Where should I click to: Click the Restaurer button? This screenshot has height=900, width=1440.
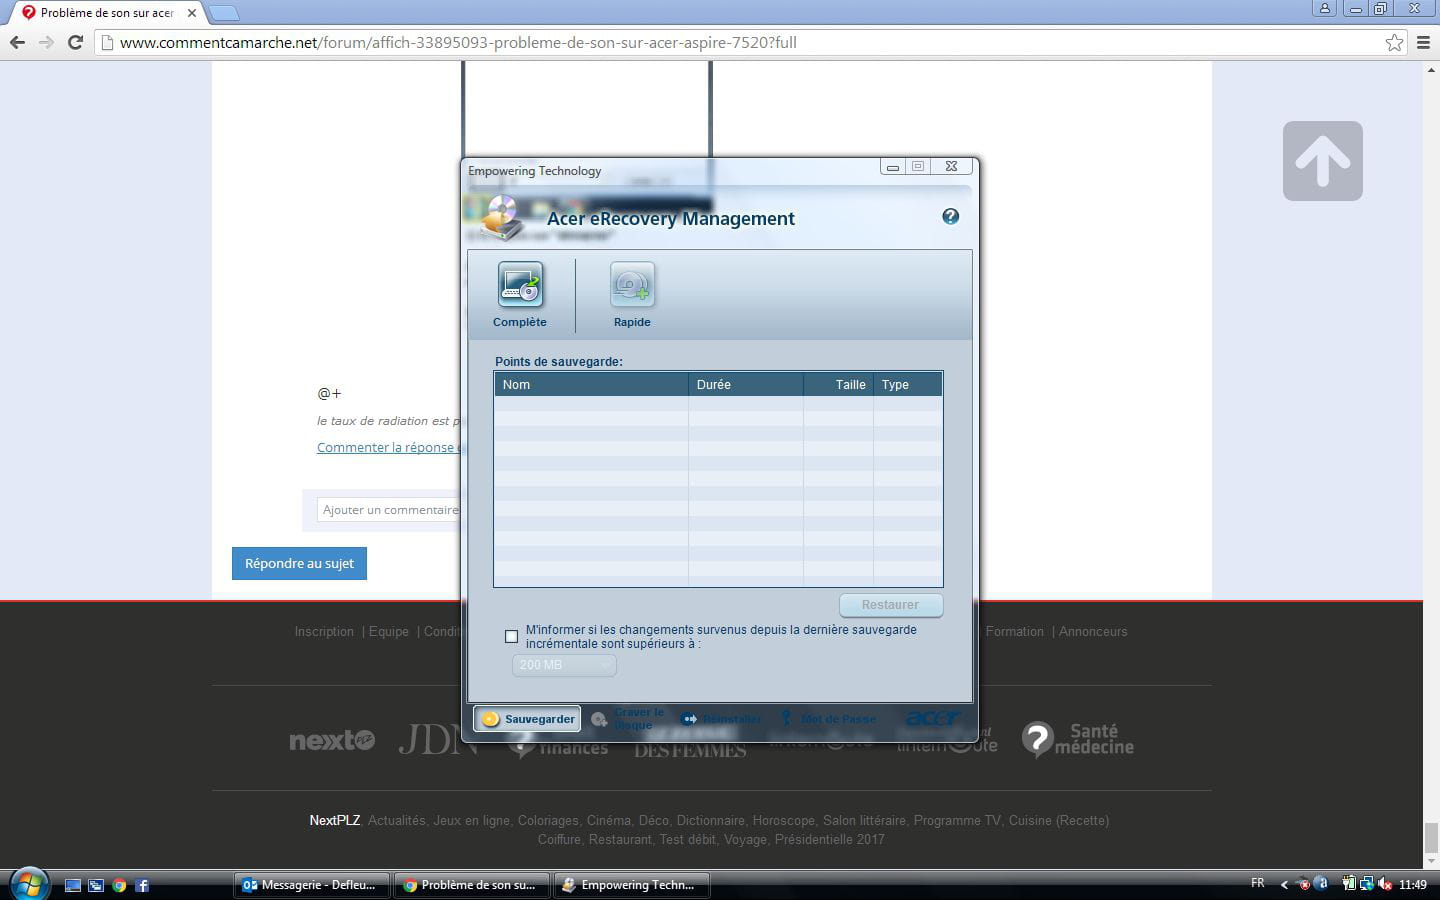click(x=890, y=605)
